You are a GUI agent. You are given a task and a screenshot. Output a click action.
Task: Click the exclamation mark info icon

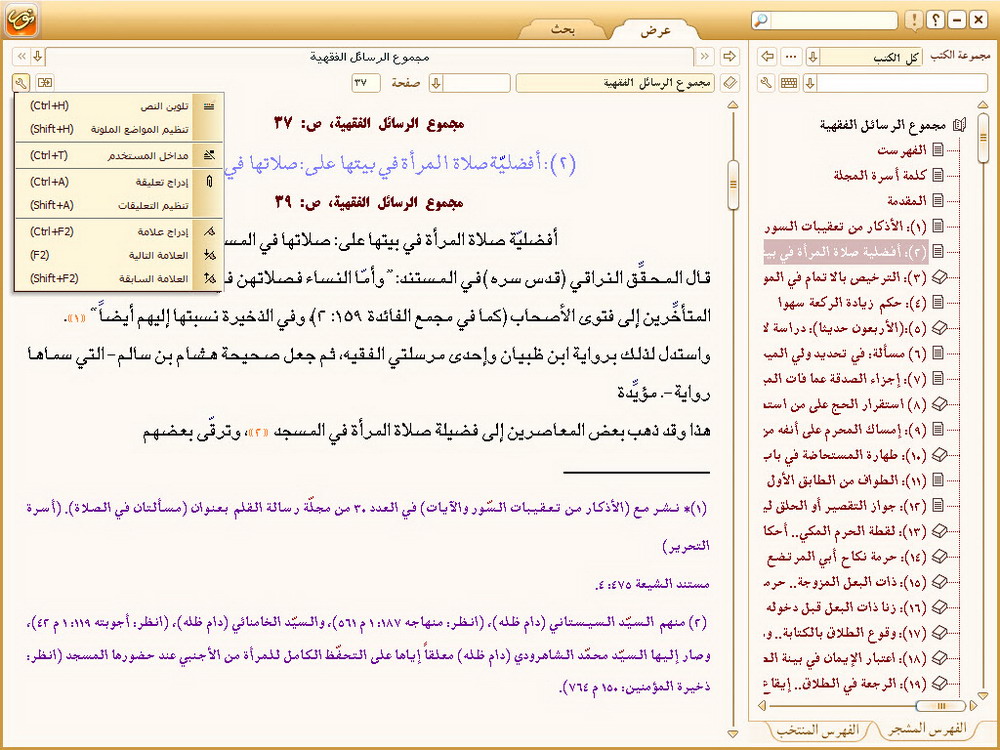click(x=914, y=20)
